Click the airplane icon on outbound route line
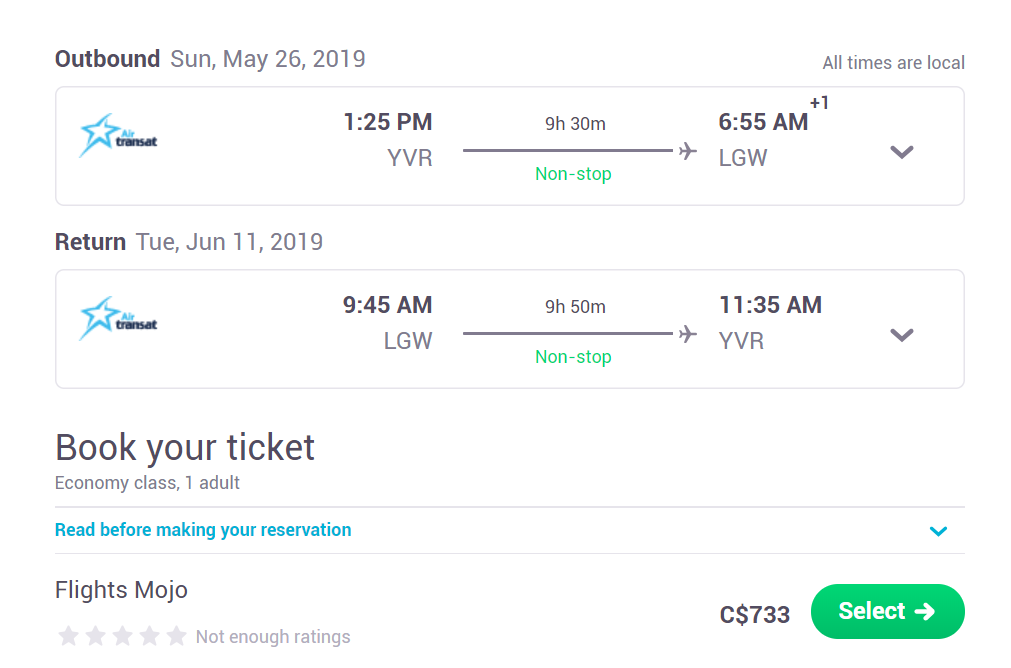 coord(688,151)
